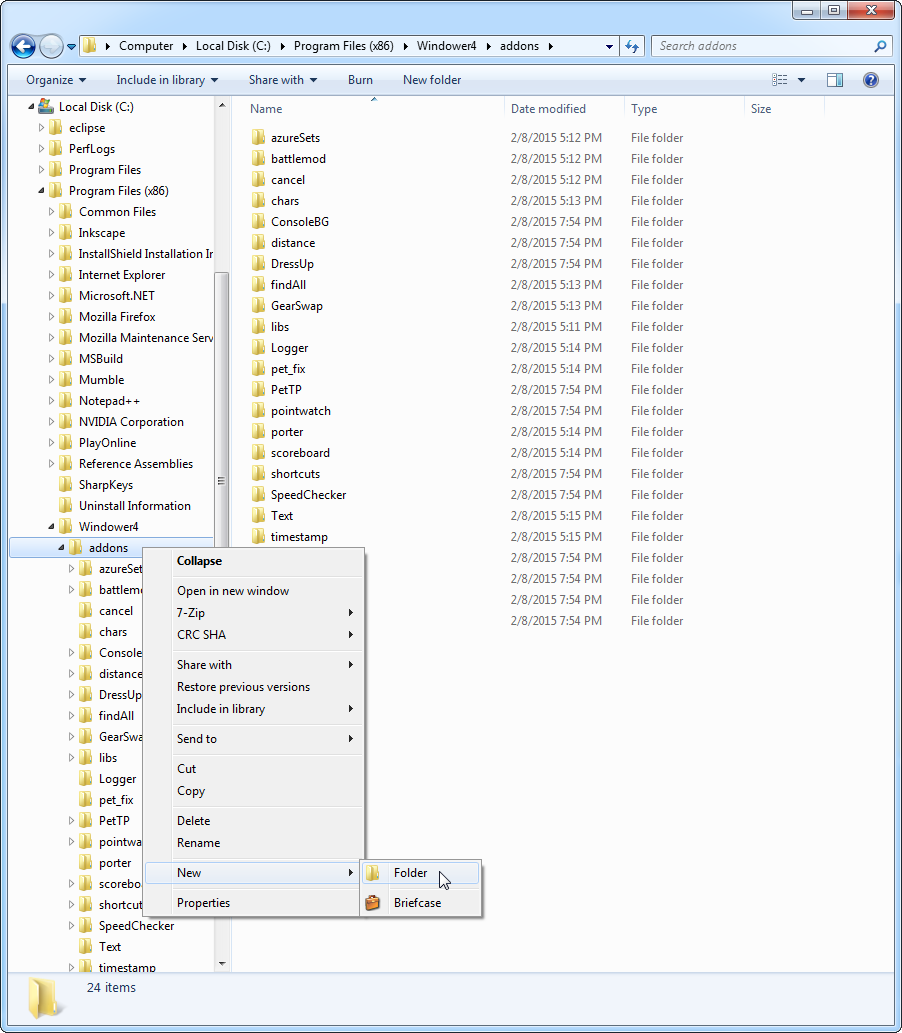Select Cut from the context menu
Viewport: 902px width, 1033px height.
coord(254,769)
